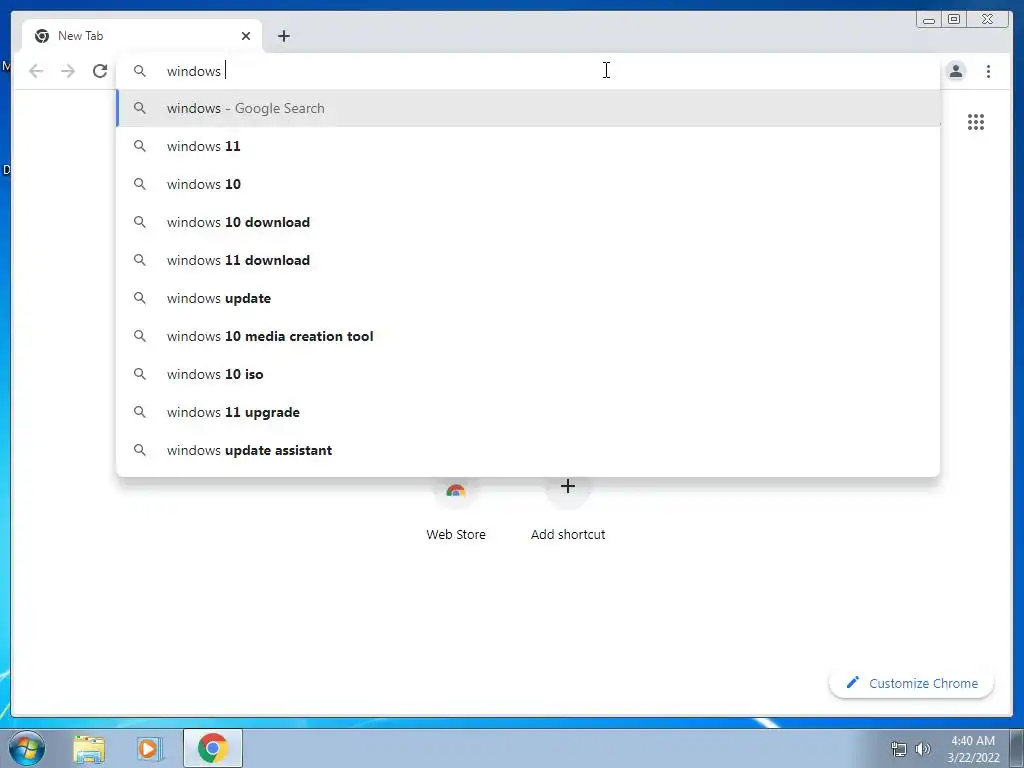Select the New Tab tab
Screen dimensions: 1024x768
tap(142, 36)
